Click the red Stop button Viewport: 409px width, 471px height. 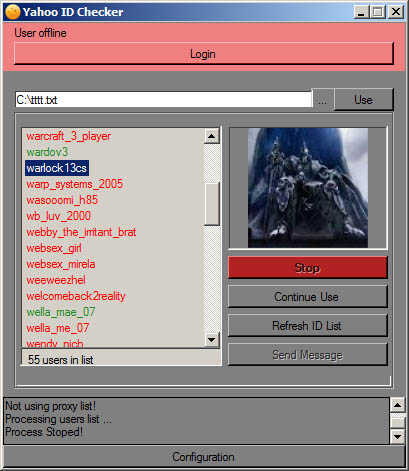coord(307,267)
